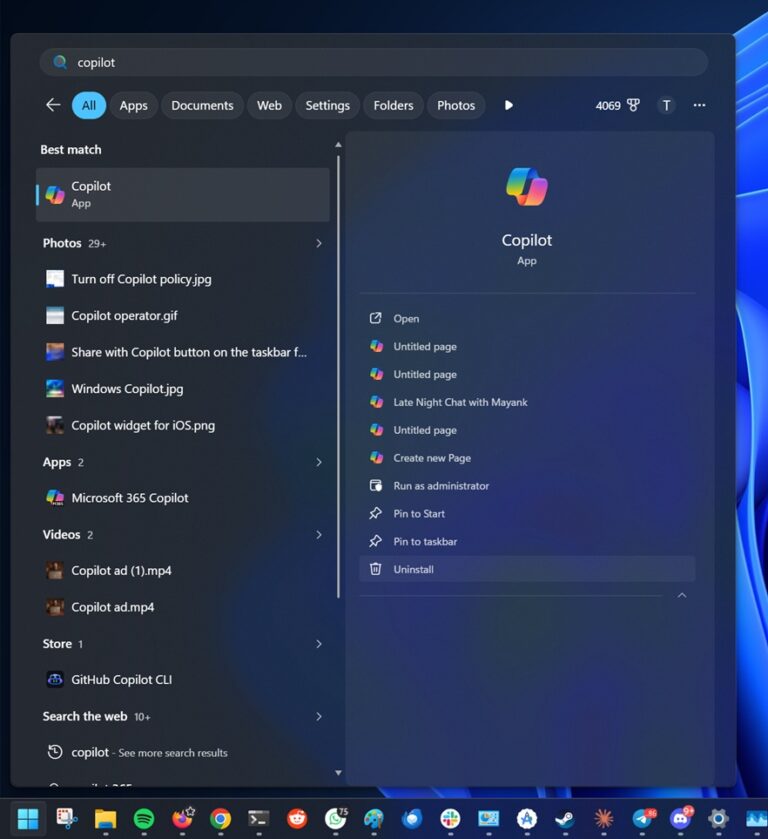Open Copilot widget for iOS.png
The width and height of the screenshot is (768, 839).
point(183,425)
